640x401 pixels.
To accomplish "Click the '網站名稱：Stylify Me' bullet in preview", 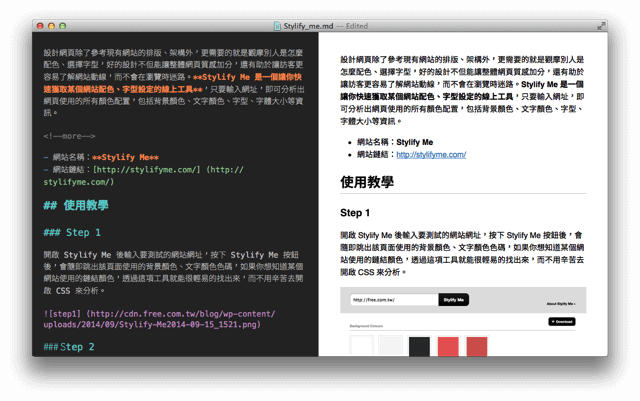I will (395, 143).
